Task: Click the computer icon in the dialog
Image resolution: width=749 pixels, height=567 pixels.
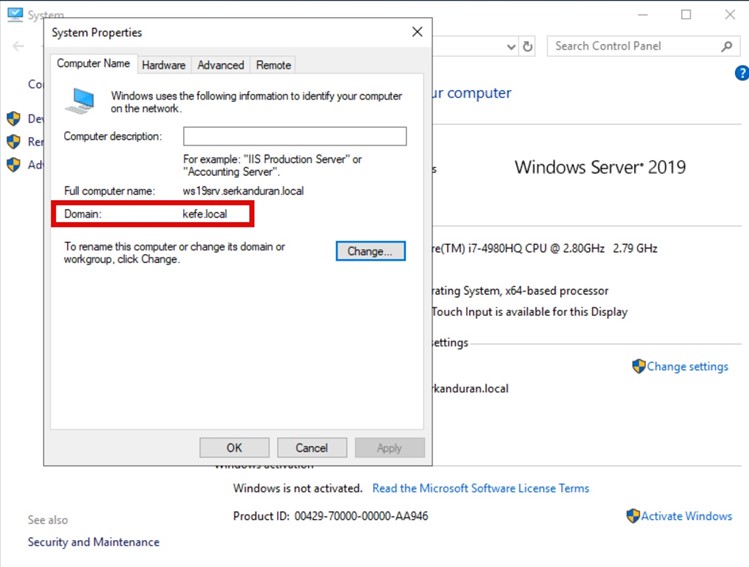Action: point(80,101)
